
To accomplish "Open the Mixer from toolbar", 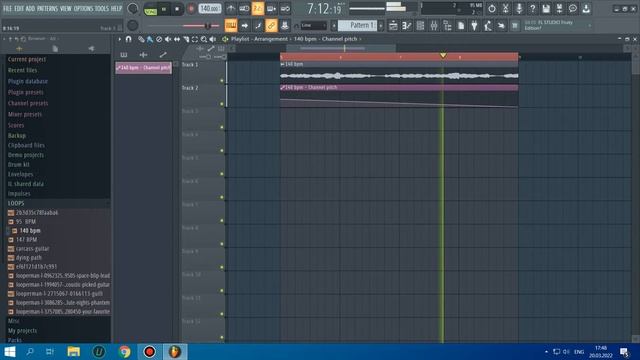I will click(x=433, y=26).
